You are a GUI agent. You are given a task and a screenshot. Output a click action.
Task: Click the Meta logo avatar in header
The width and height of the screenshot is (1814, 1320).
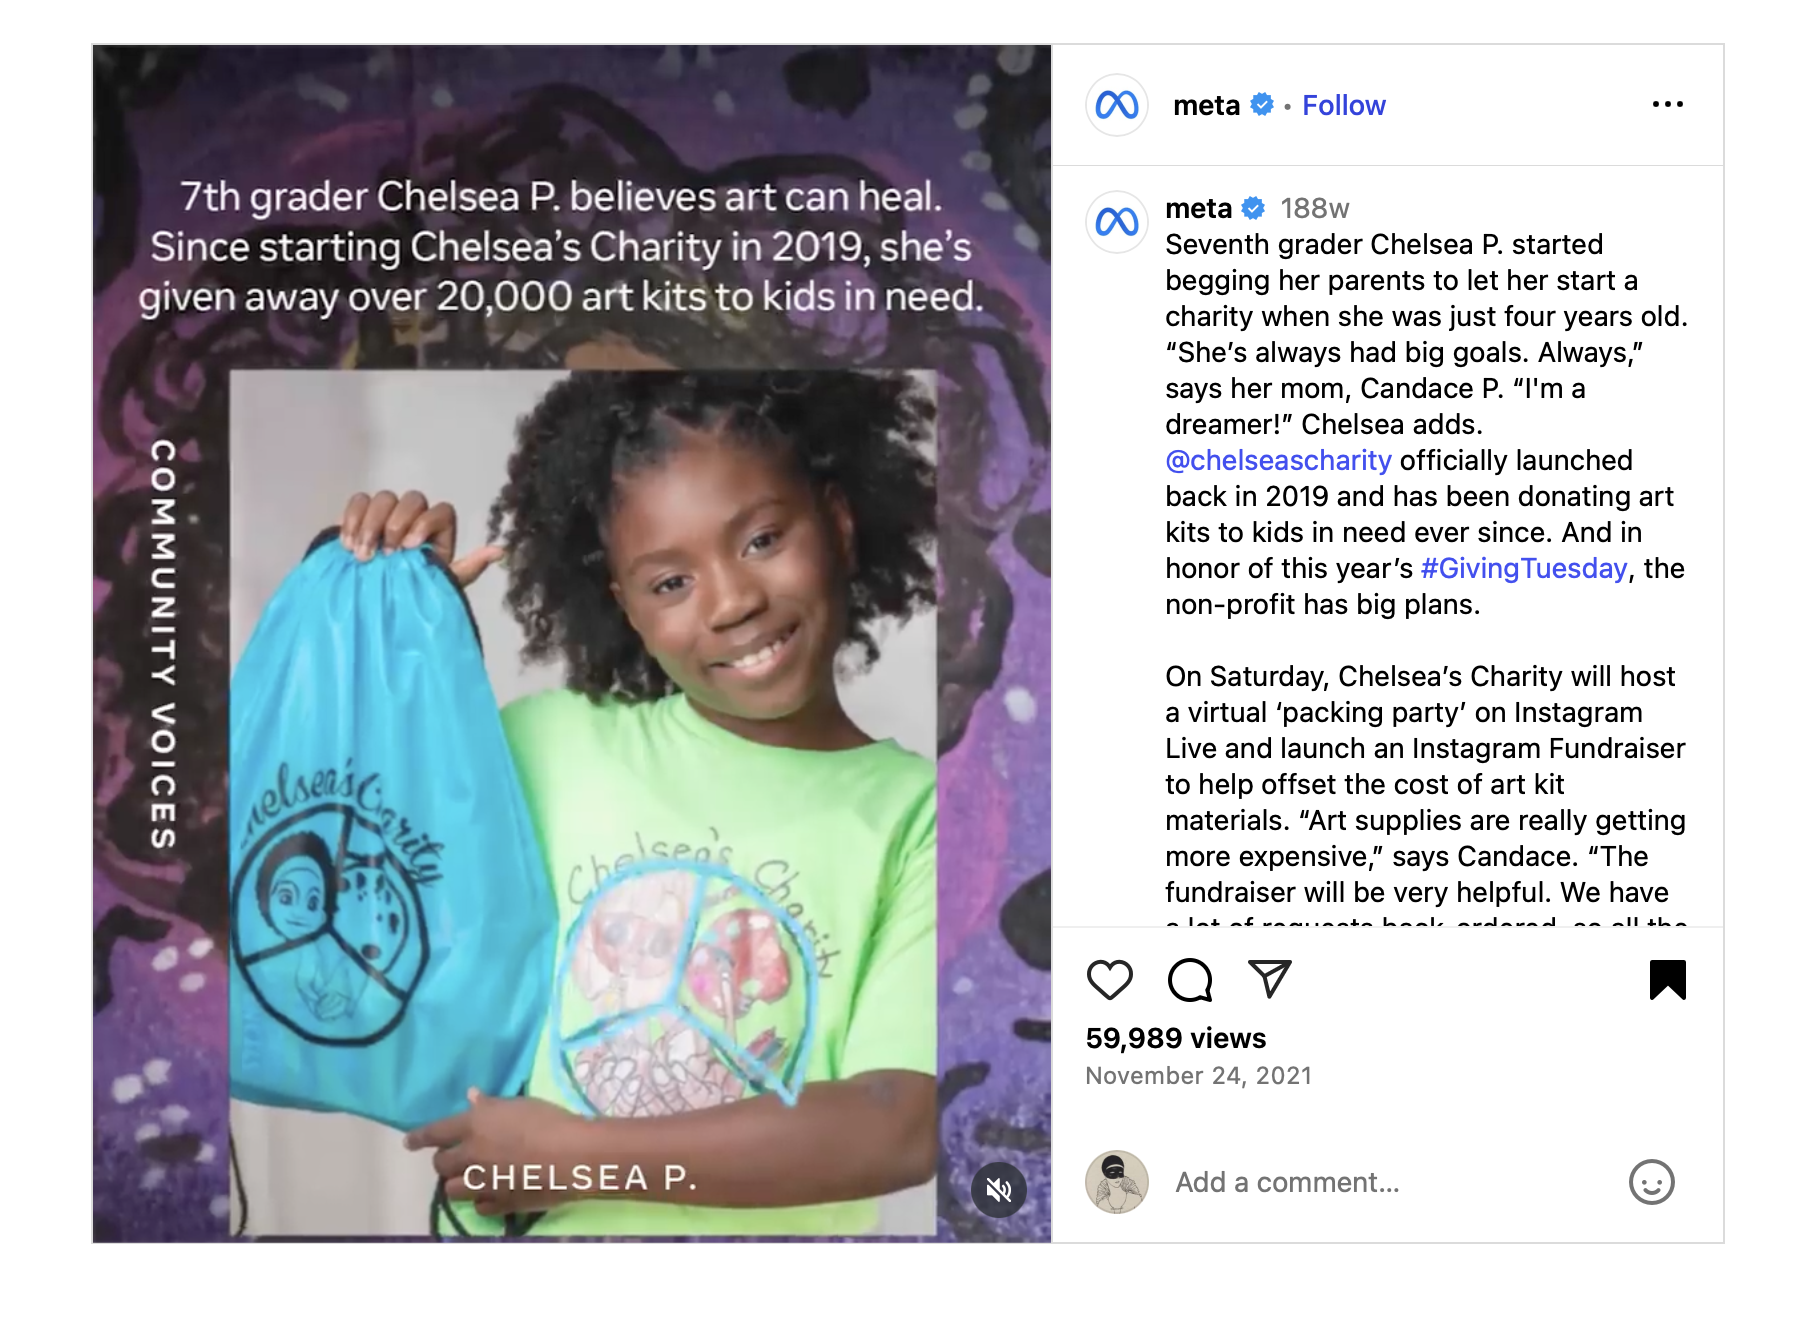pos(1117,105)
